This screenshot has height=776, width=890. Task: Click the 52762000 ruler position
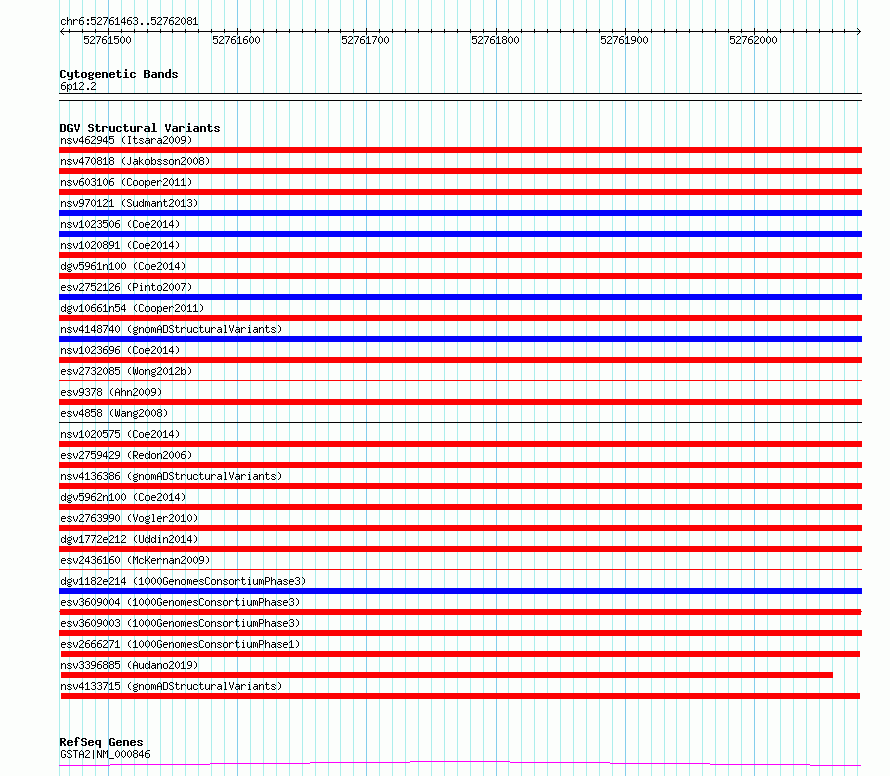753,40
